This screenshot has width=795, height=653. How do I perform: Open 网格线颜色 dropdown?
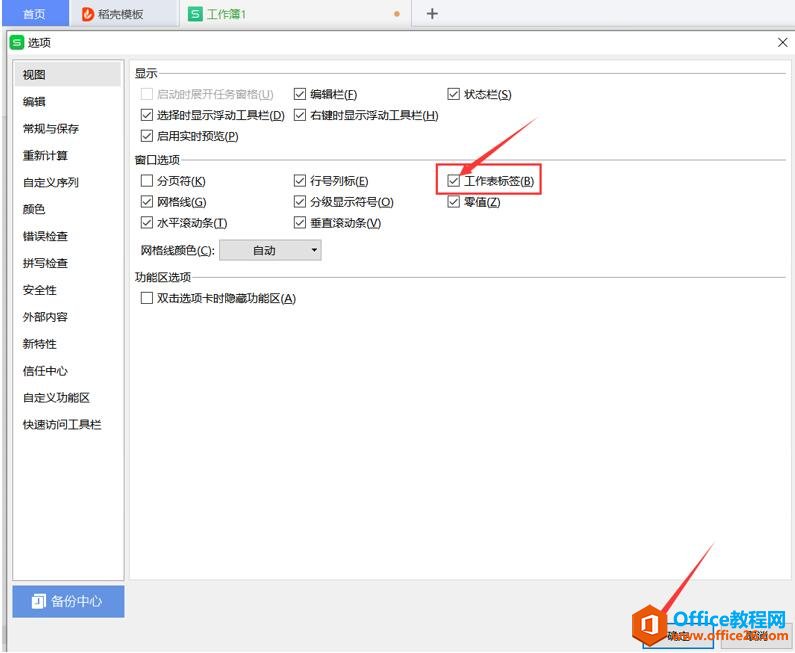click(270, 250)
